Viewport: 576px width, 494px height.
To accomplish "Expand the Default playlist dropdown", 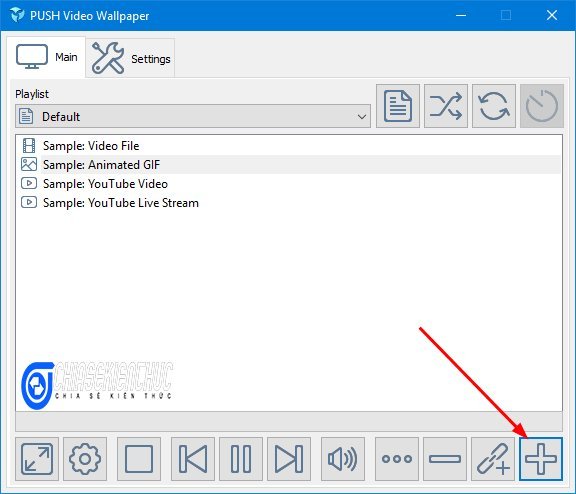I will pos(193,116).
